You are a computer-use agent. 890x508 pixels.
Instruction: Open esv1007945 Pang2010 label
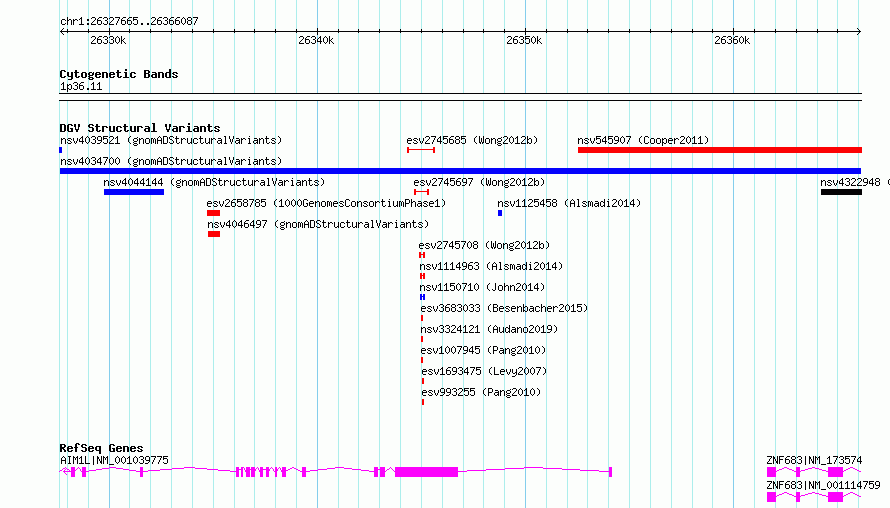pyautogui.click(x=483, y=350)
